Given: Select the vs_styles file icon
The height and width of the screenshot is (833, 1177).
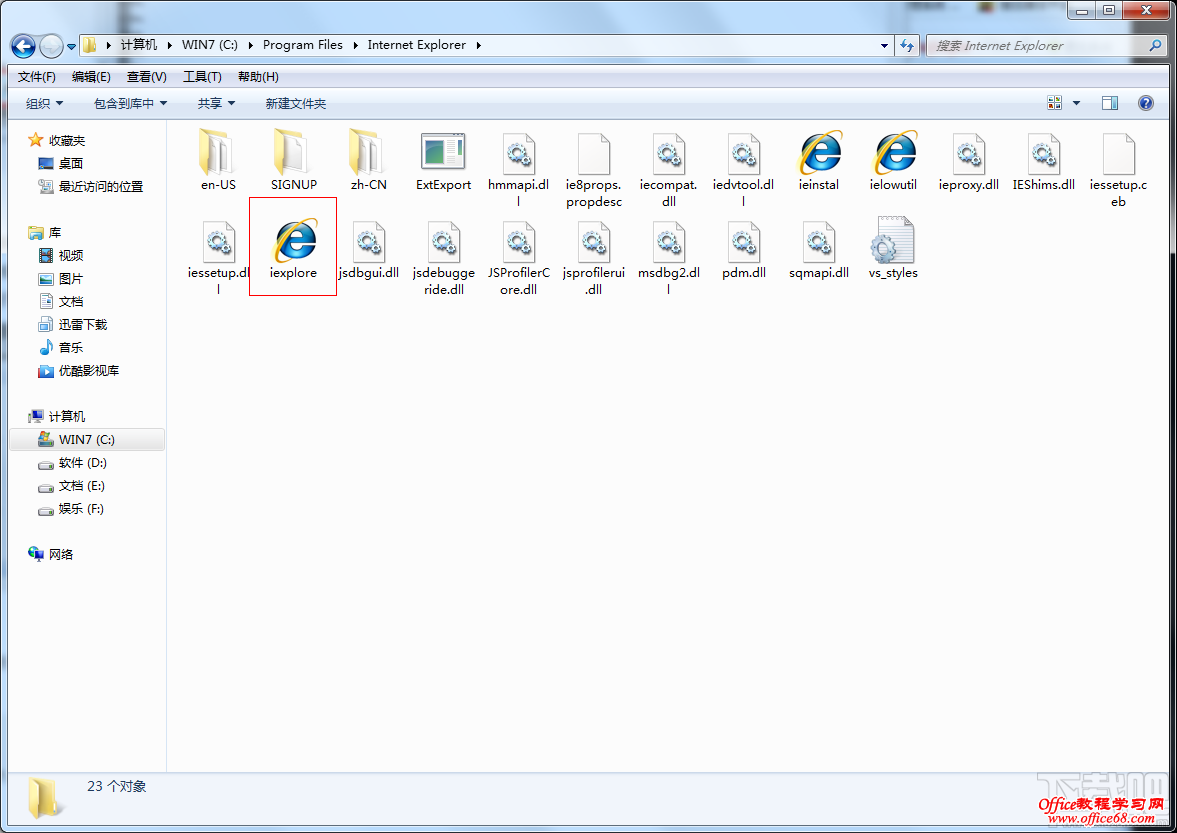Looking at the screenshot, I should 892,241.
